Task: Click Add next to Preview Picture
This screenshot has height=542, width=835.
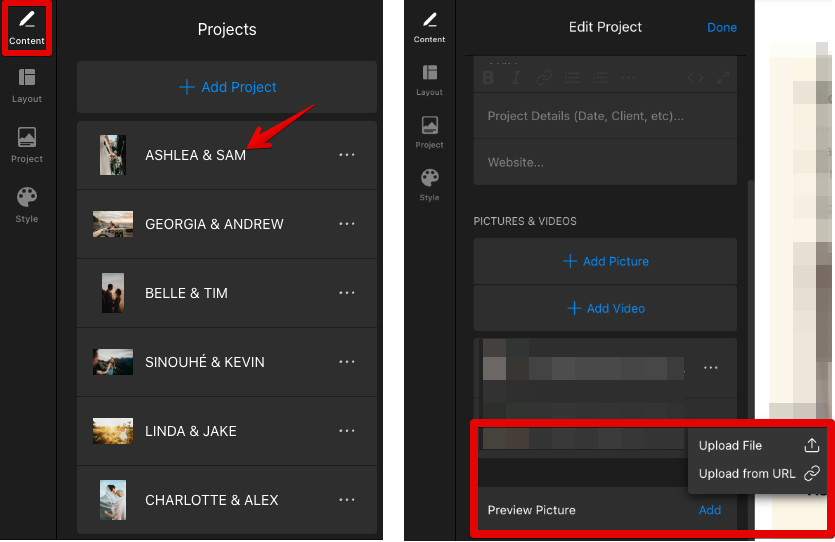Action: click(x=709, y=510)
